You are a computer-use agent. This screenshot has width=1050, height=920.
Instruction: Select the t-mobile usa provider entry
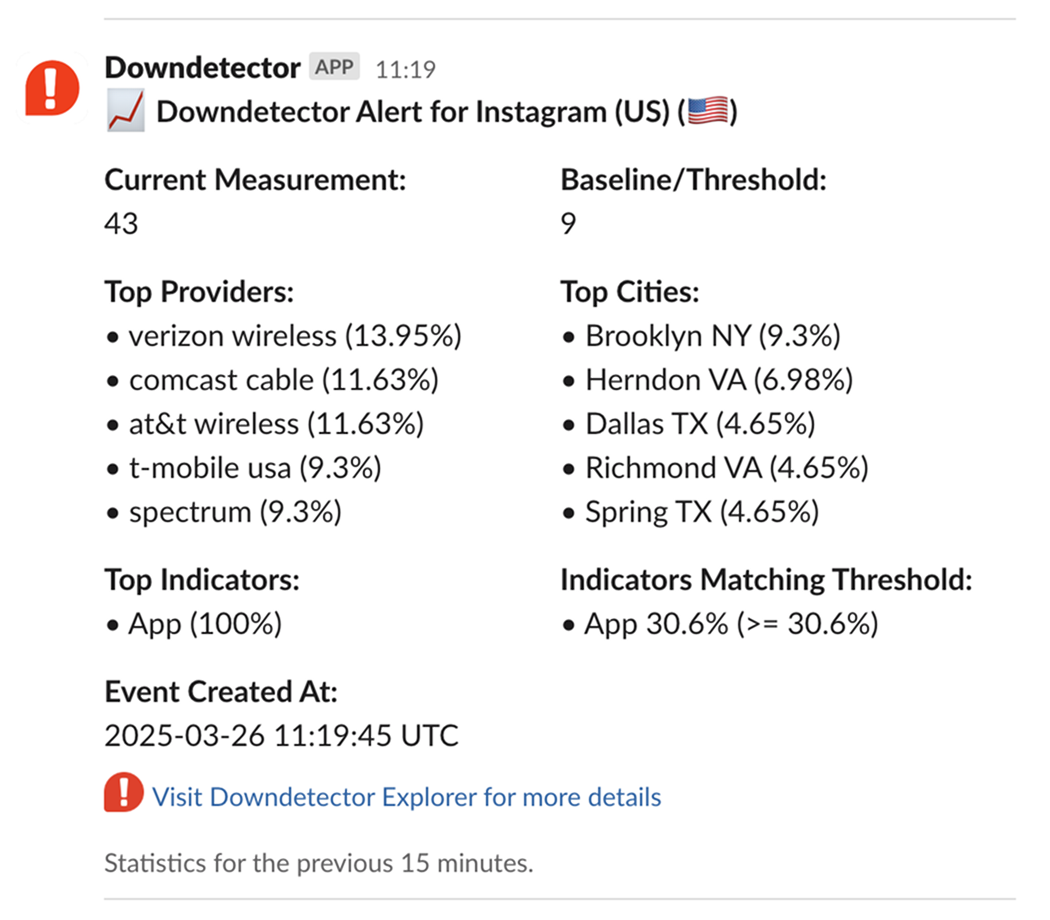coord(254,468)
